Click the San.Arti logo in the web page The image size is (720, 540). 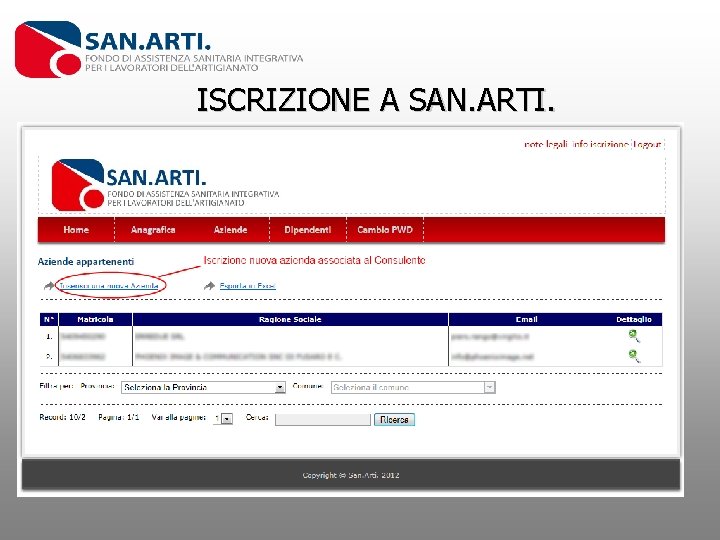tap(165, 185)
